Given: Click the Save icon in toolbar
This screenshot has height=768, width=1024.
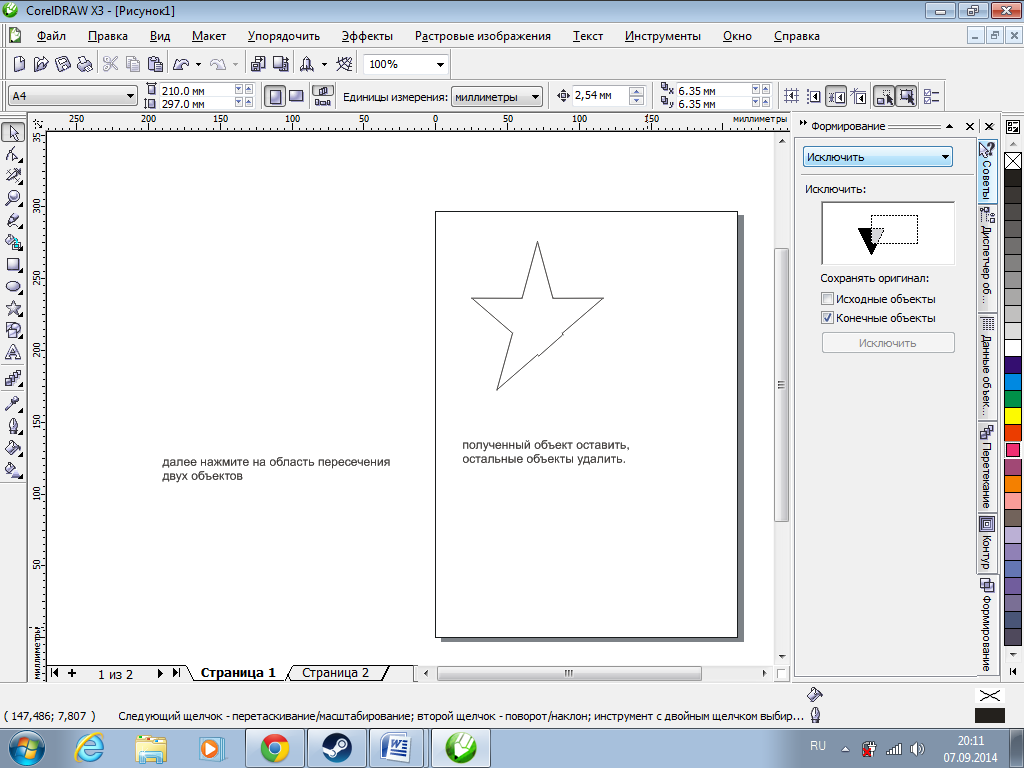Looking at the screenshot, I should (x=63, y=64).
